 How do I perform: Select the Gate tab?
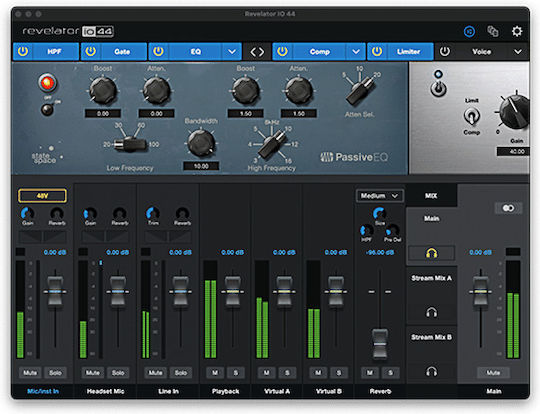(x=122, y=52)
